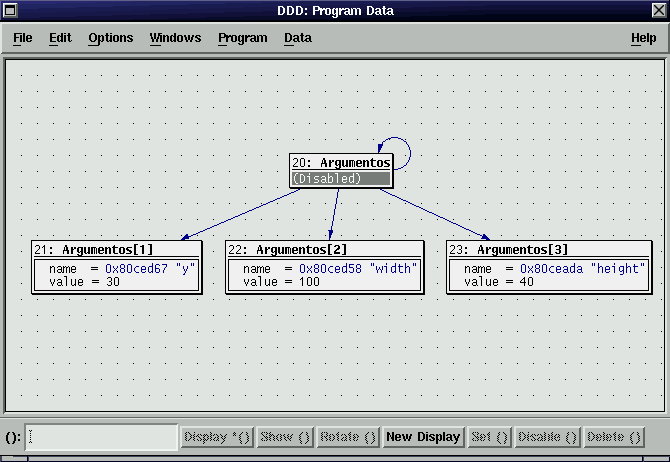Click the argument input field
Image resolution: width=670 pixels, height=462 pixels.
click(102, 437)
